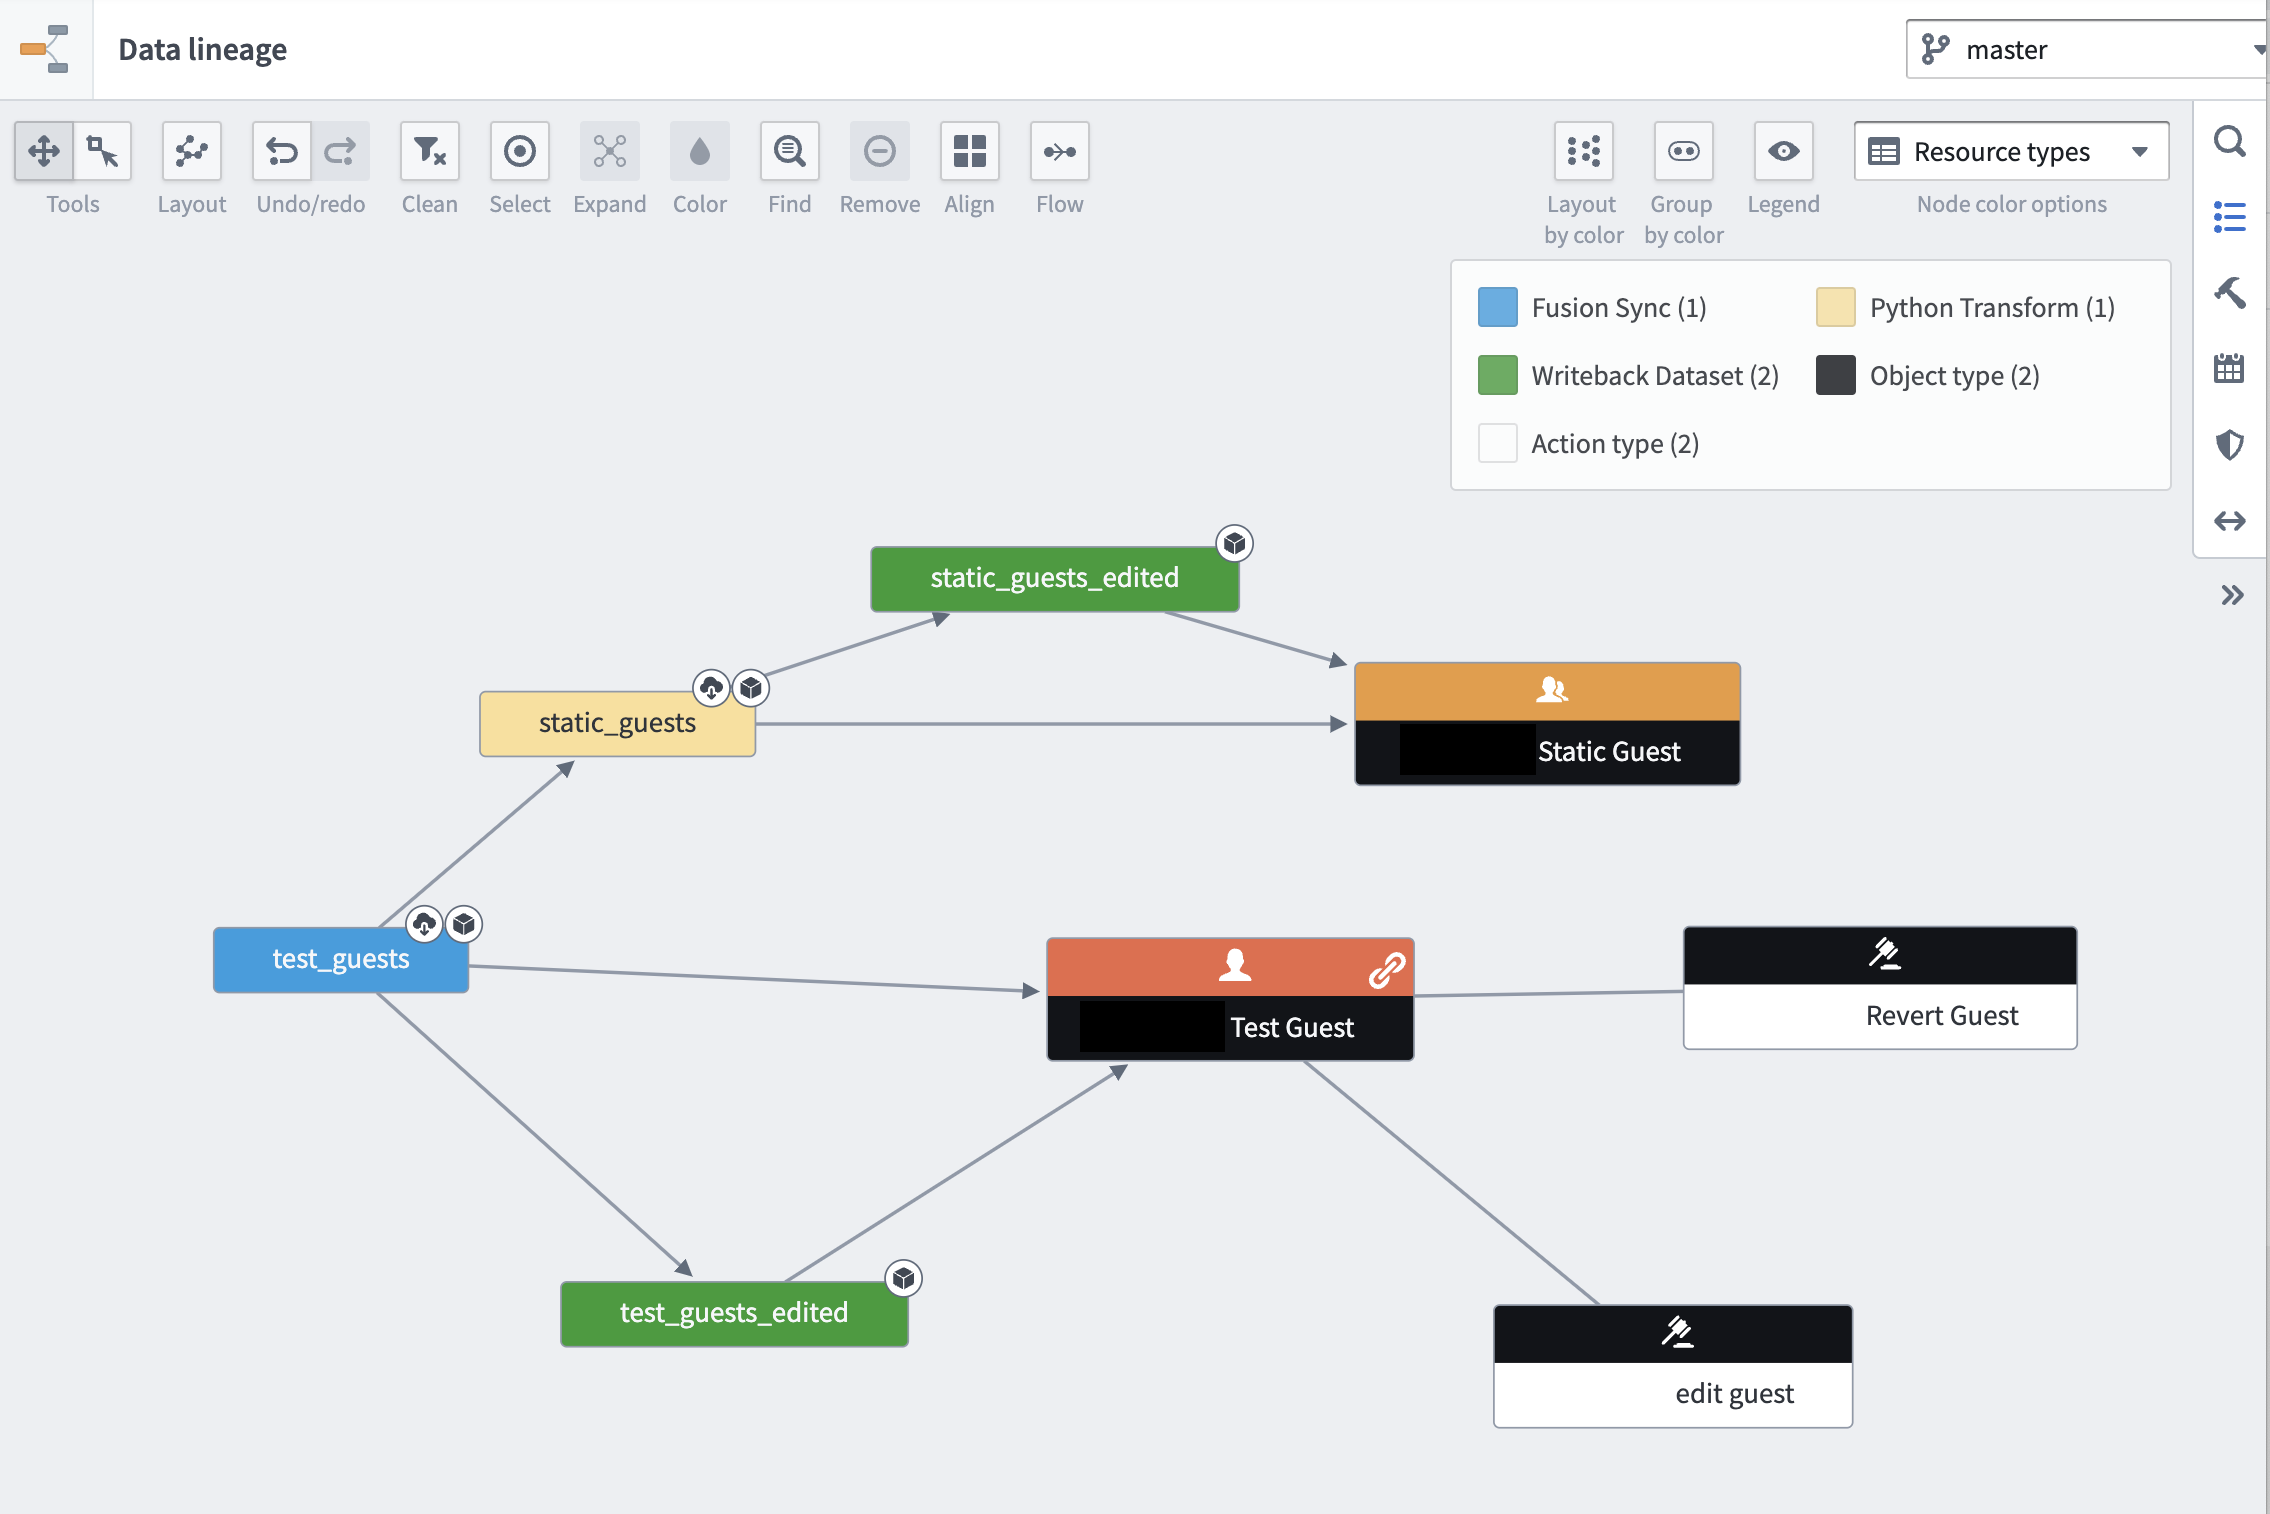The width and height of the screenshot is (2270, 1514).
Task: Open the list view sidebar tab
Action: [x=2229, y=217]
